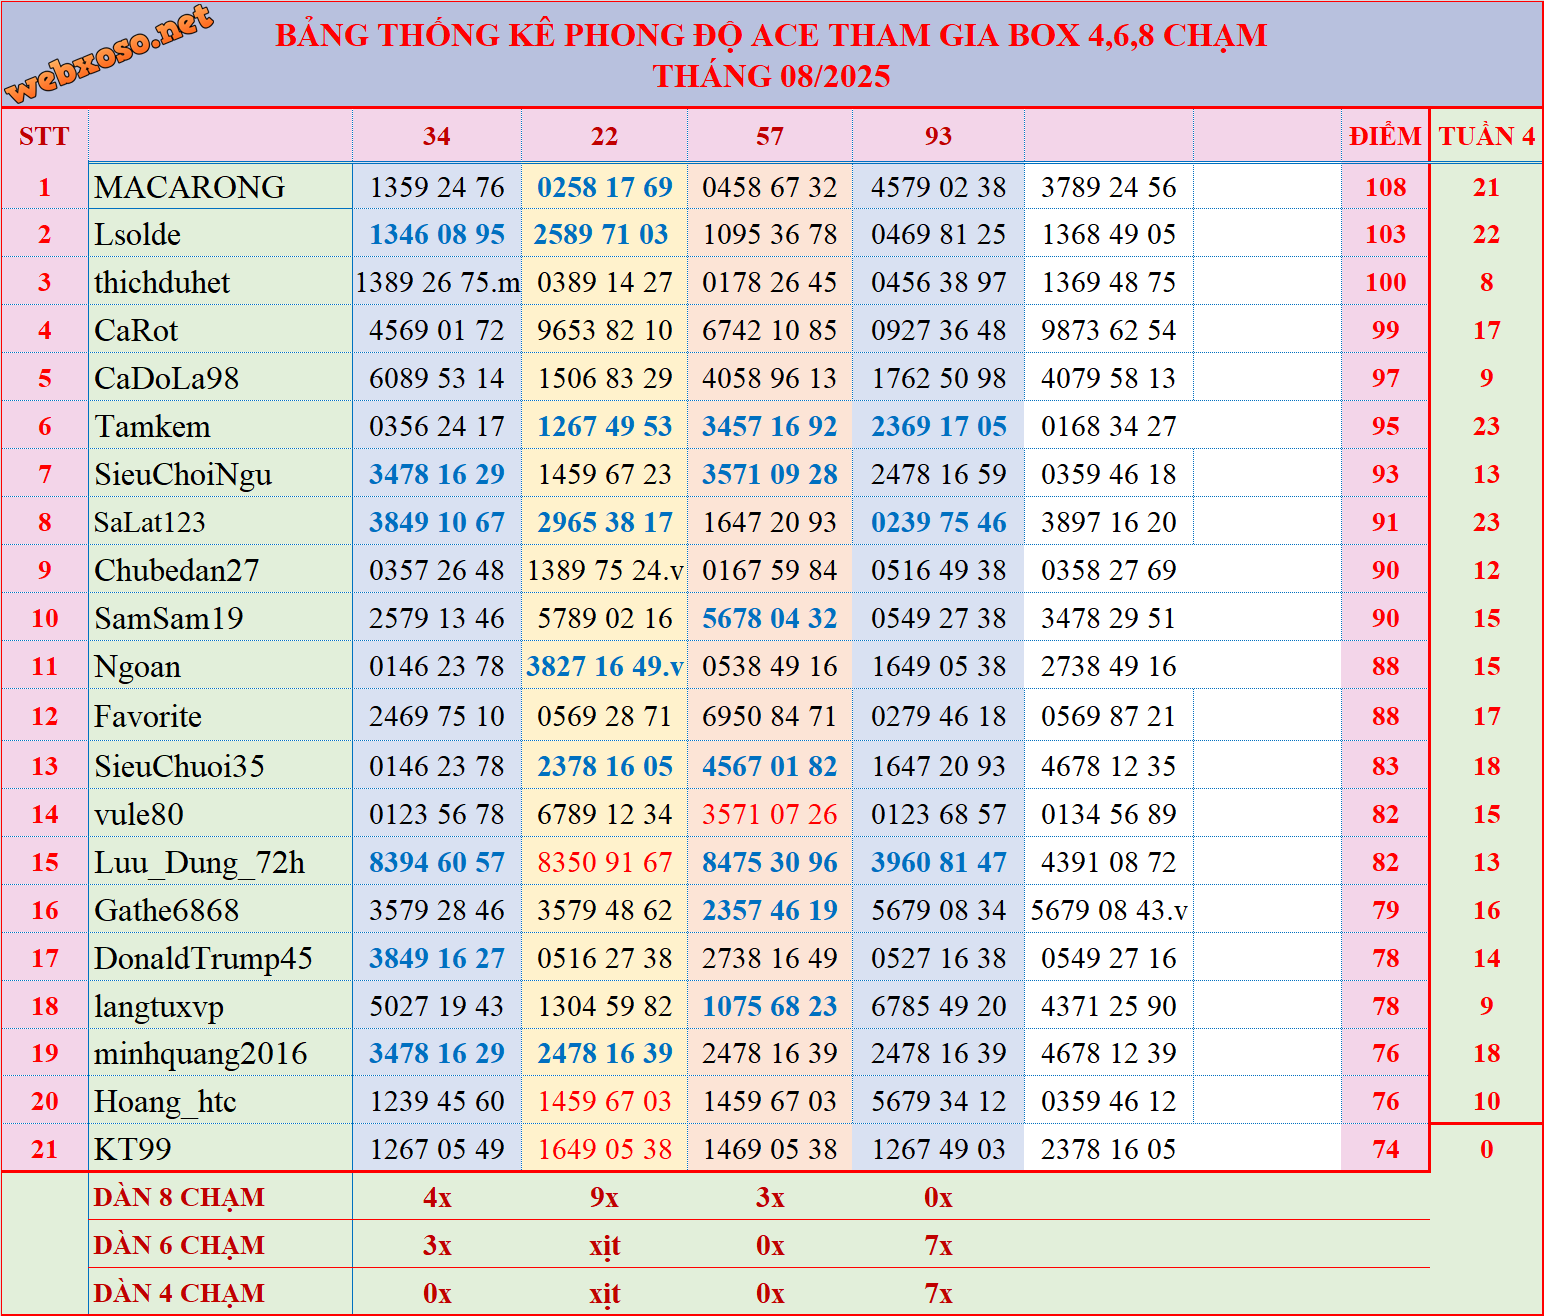The height and width of the screenshot is (1316, 1544).
Task: Select the red cell 8350 91 67
Action: (604, 863)
